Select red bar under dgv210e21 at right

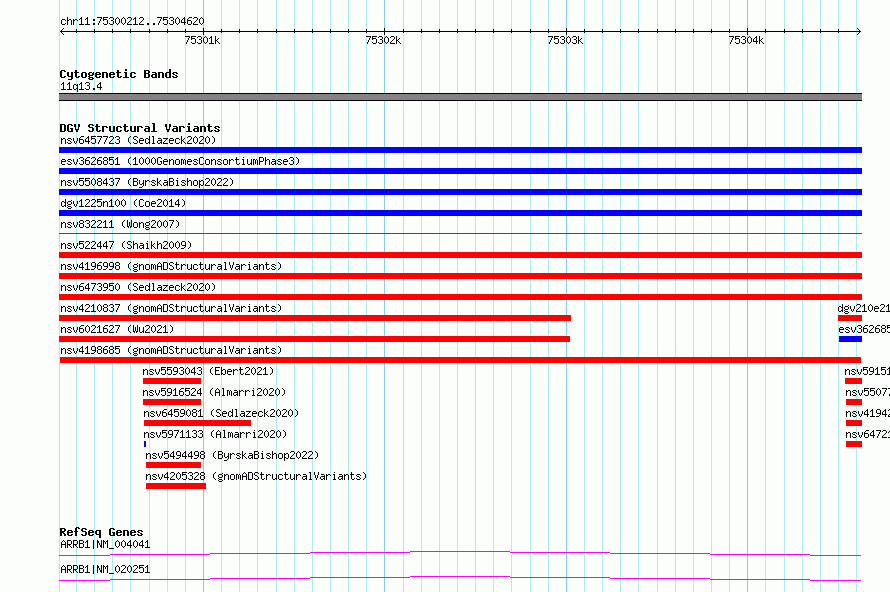[x=850, y=318]
